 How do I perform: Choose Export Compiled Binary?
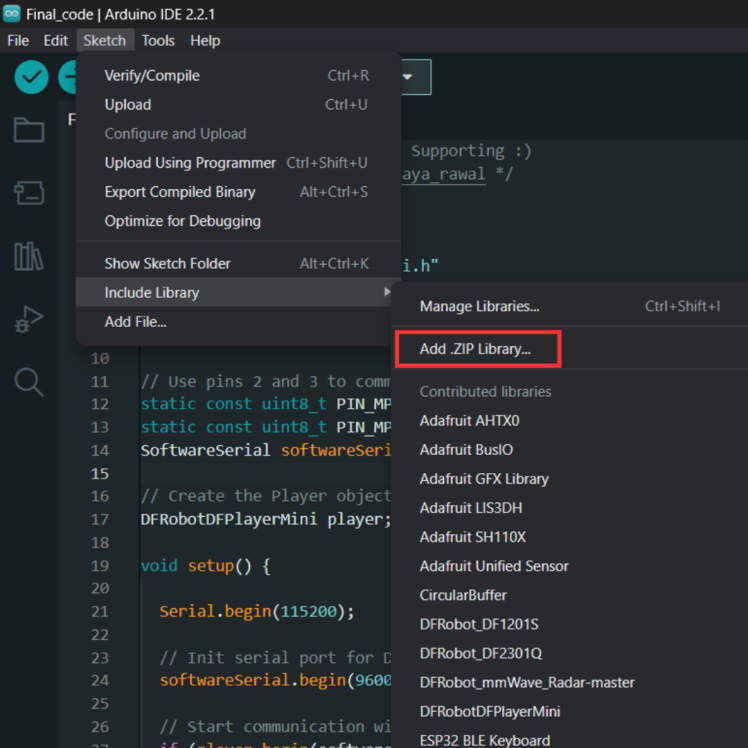pos(180,192)
